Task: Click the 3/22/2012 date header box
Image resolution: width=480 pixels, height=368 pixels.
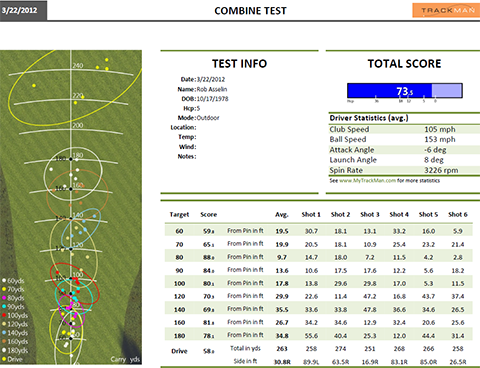Action: 23,10
